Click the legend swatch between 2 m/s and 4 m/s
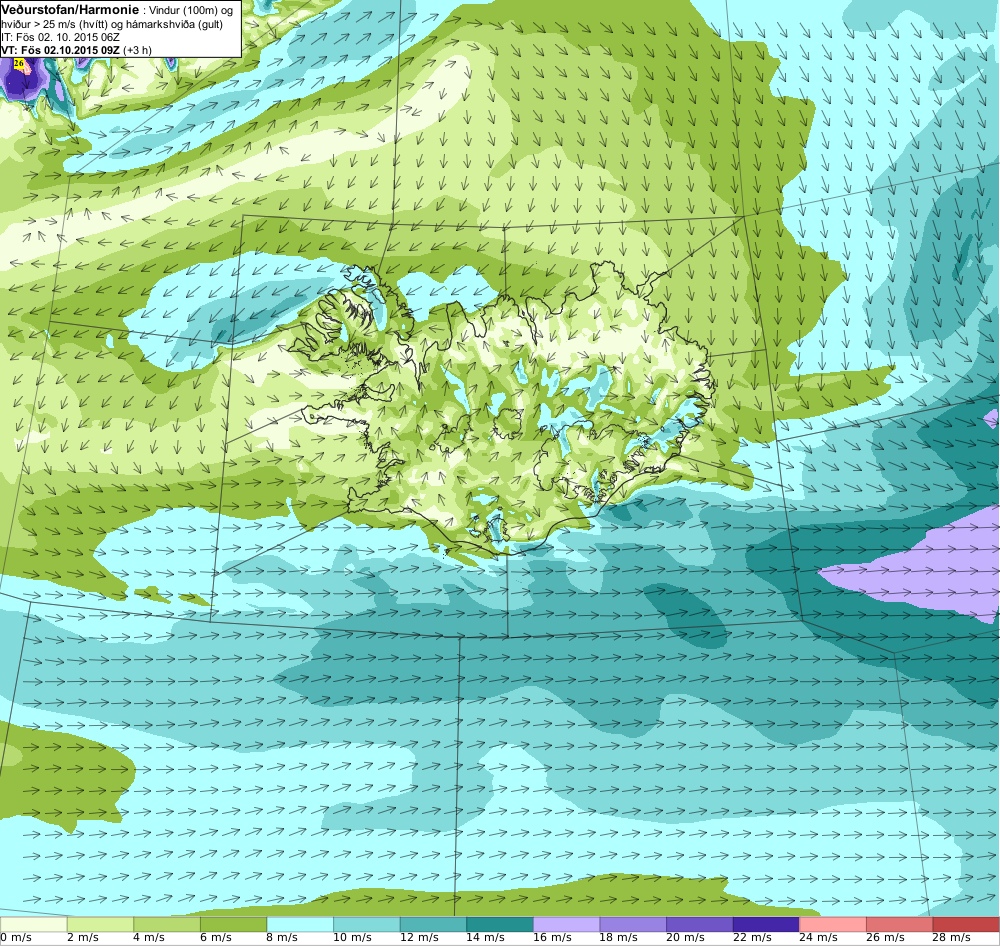The width and height of the screenshot is (1000, 946). (x=100, y=924)
